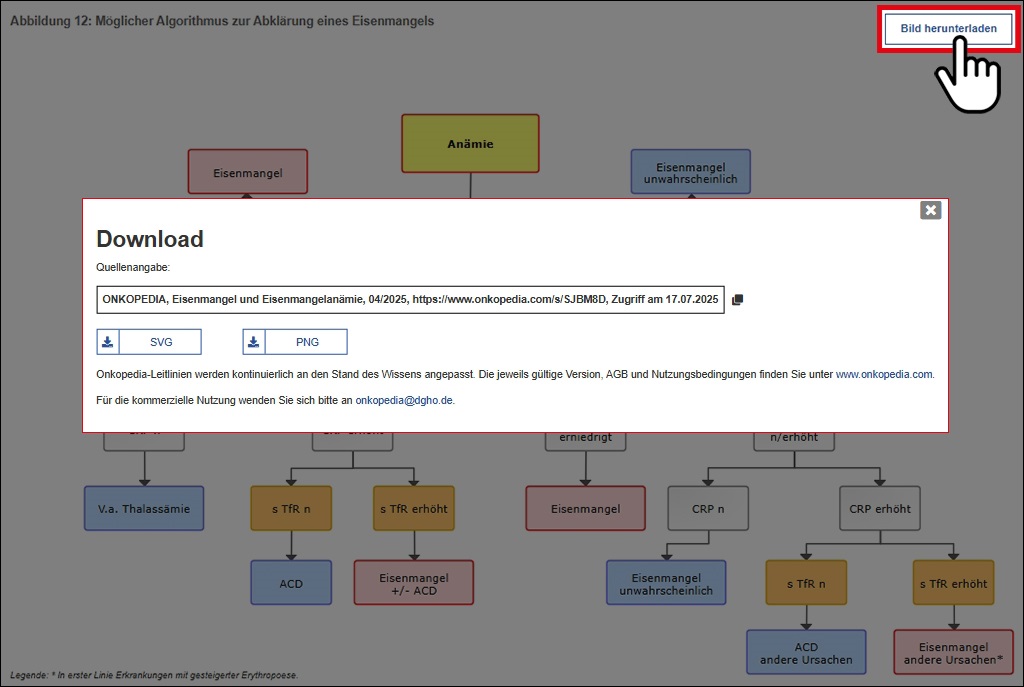Click the onkopedia@dgho.de email link
1024x687 pixels.
pos(405,400)
